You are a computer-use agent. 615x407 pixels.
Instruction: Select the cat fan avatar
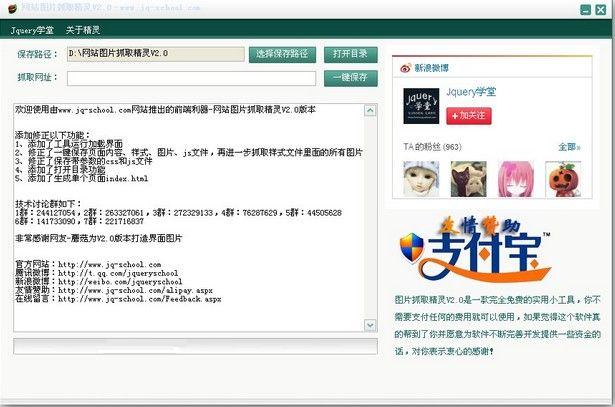[x=468, y=179]
